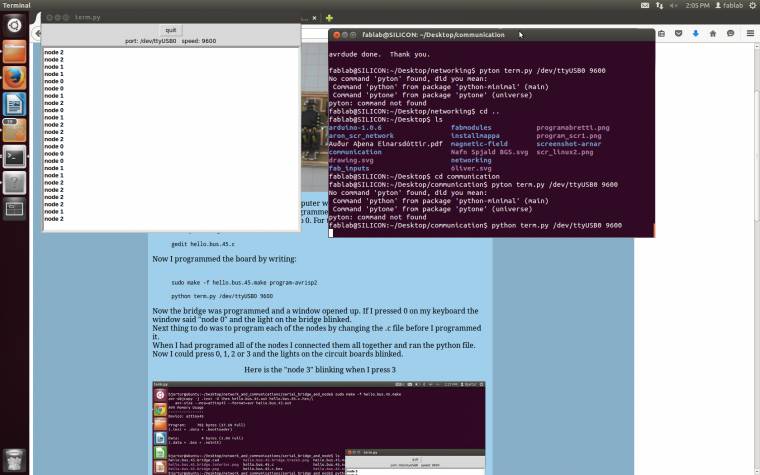Open the clock showing 2:05 PM
The height and width of the screenshot is (475, 760).
(x=697, y=5)
